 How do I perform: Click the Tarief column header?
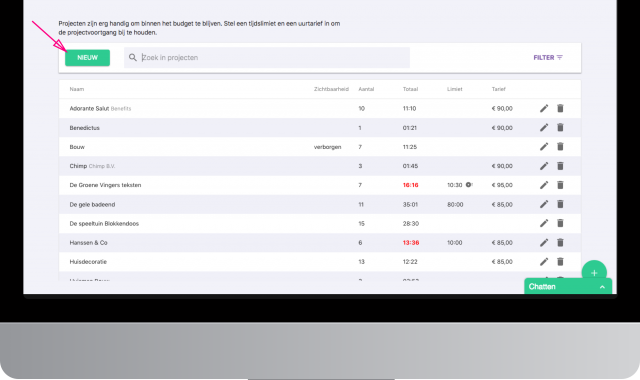pos(498,89)
